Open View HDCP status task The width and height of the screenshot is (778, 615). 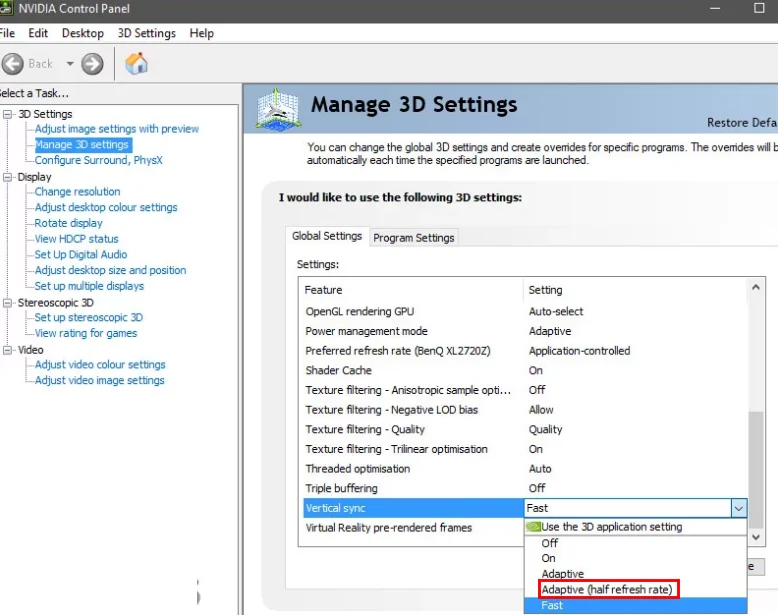[76, 239]
